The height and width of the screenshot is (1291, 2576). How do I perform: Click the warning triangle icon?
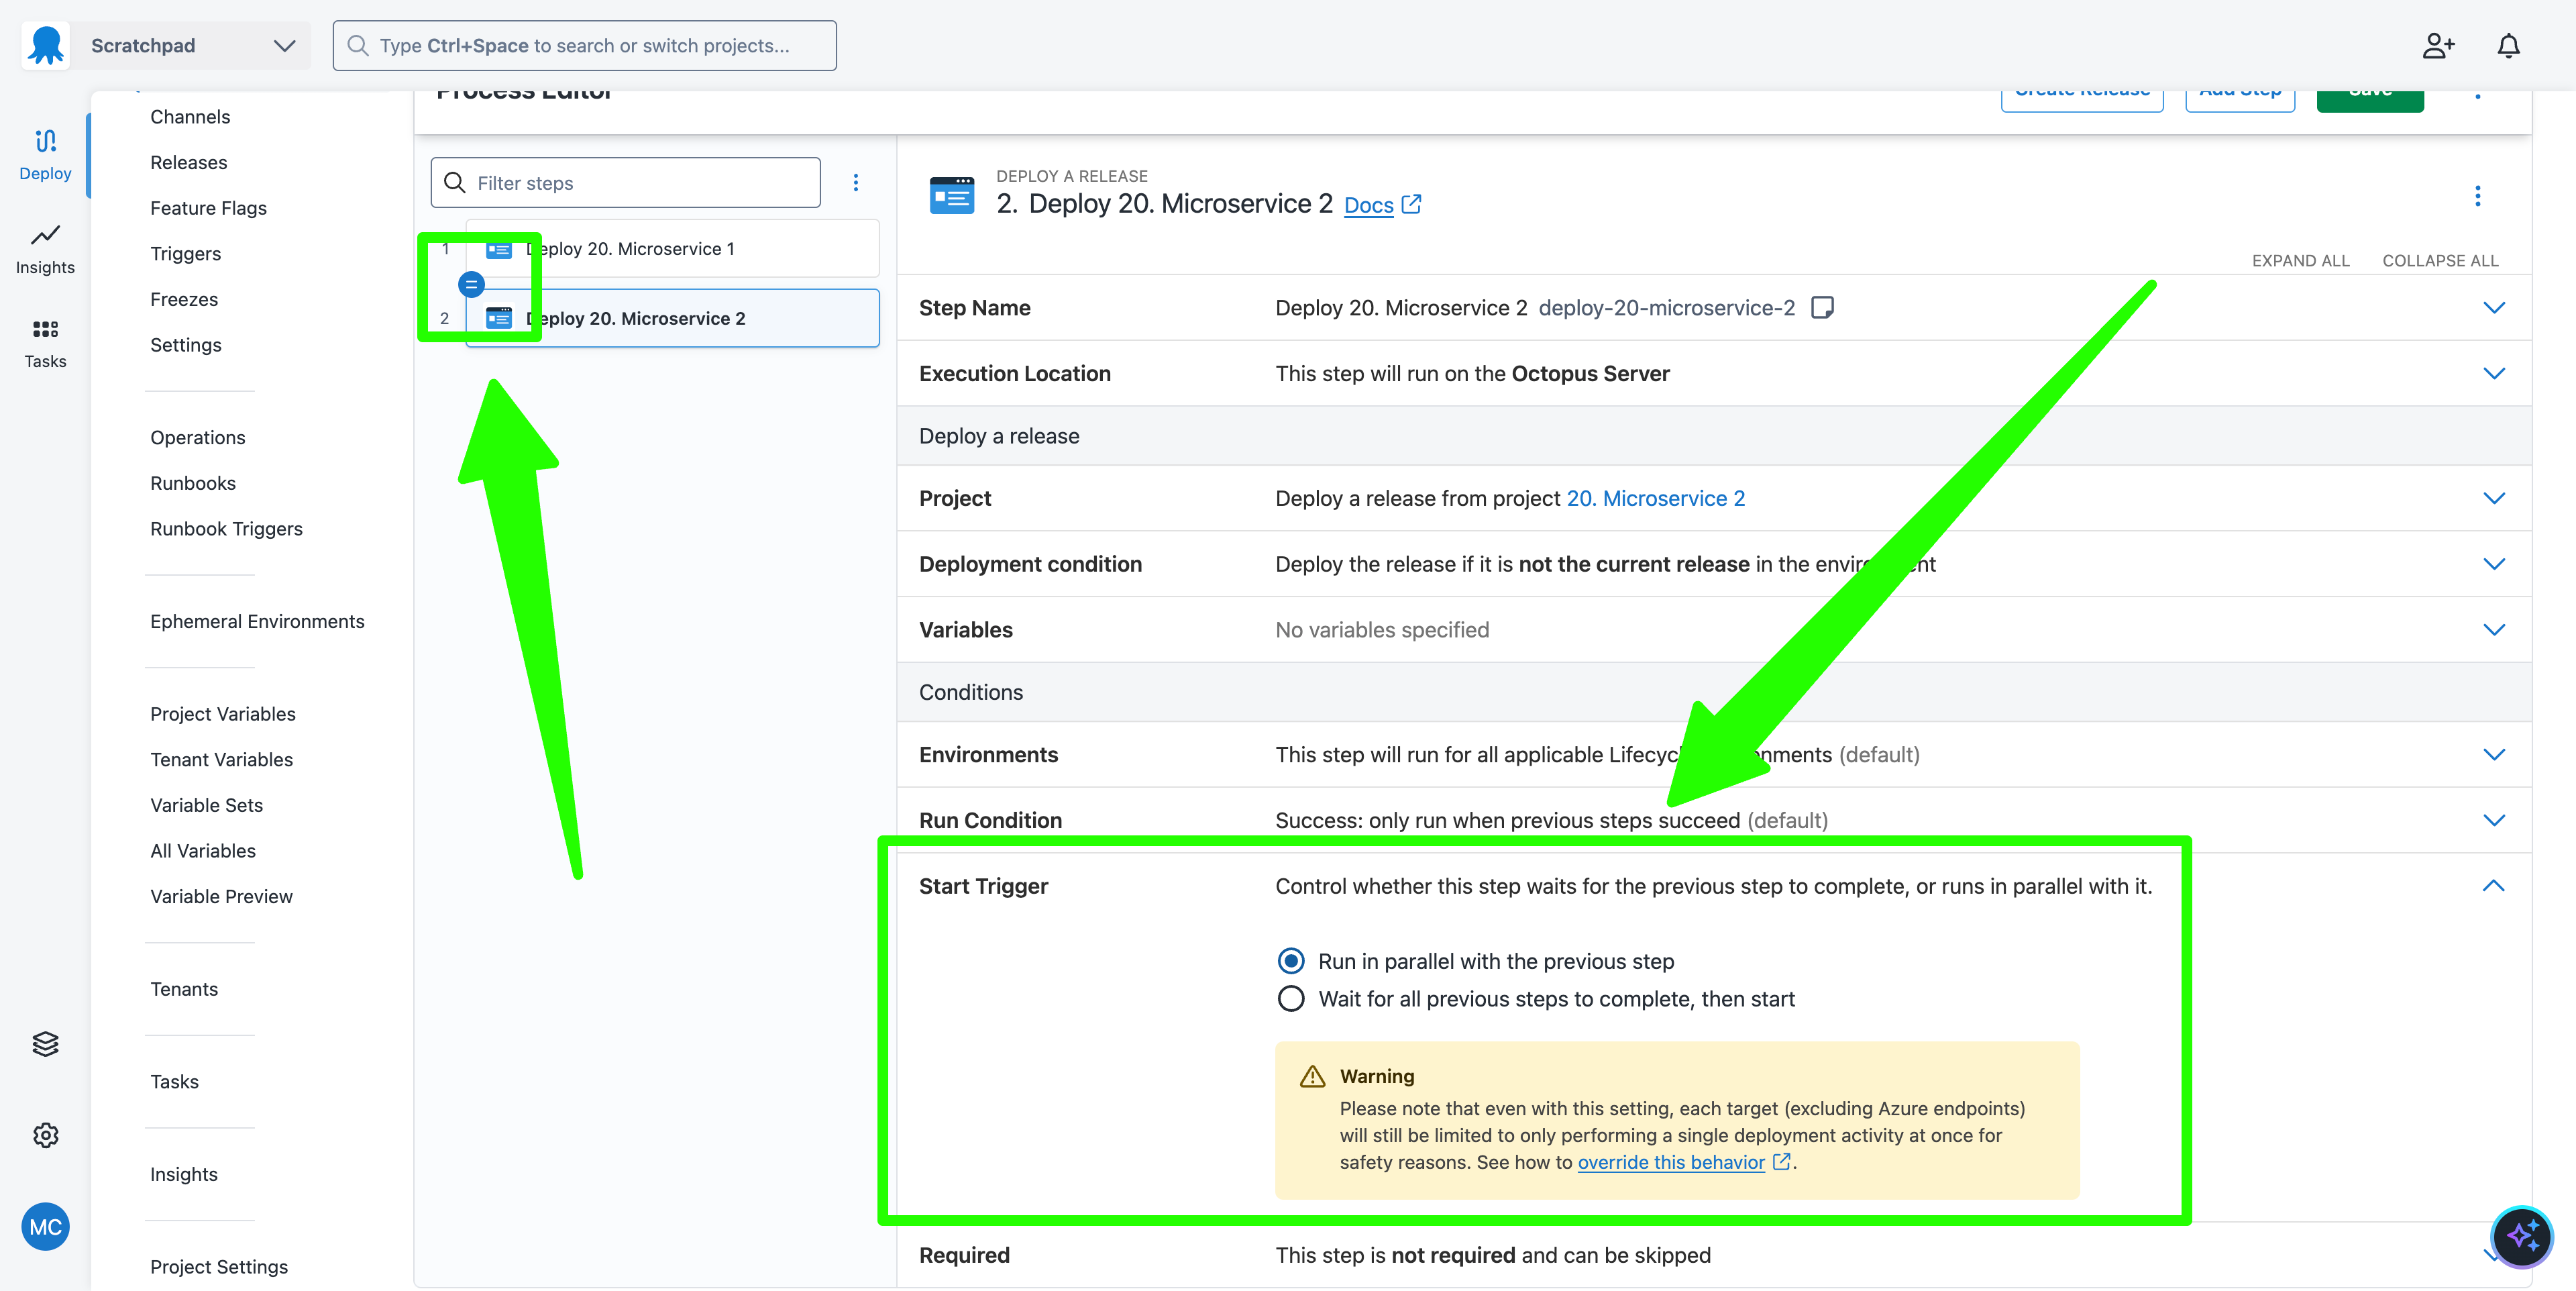pyautogui.click(x=1311, y=1076)
